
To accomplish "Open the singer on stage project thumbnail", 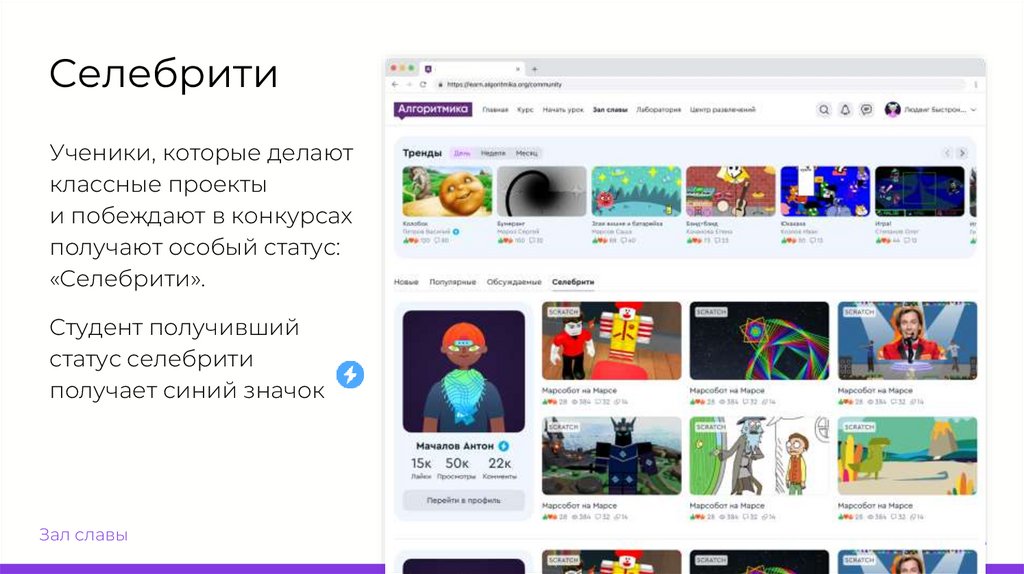I will (907, 341).
